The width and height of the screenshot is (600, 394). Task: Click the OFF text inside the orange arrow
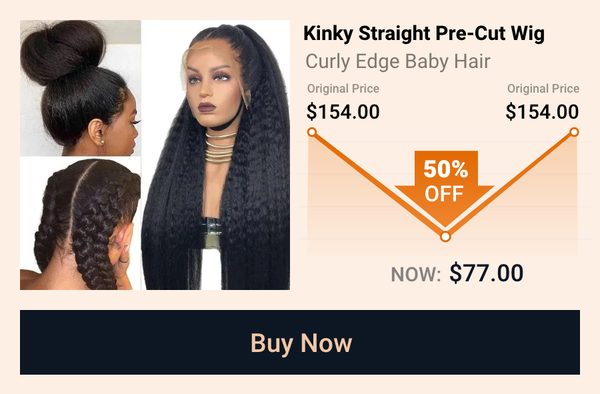pos(444,194)
